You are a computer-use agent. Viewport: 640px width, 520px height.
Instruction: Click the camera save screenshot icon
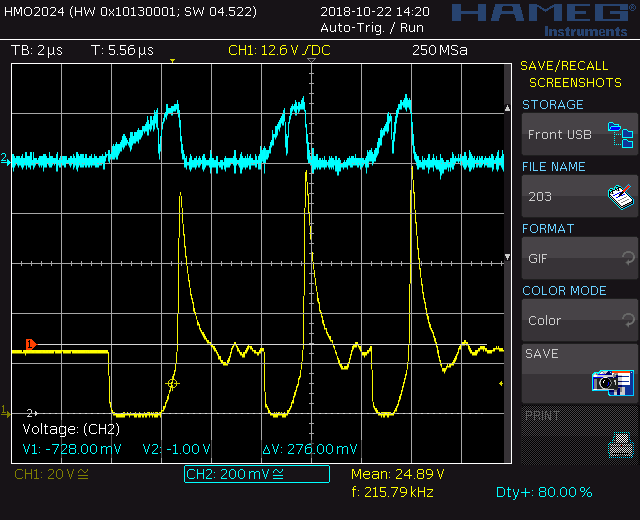click(613, 383)
